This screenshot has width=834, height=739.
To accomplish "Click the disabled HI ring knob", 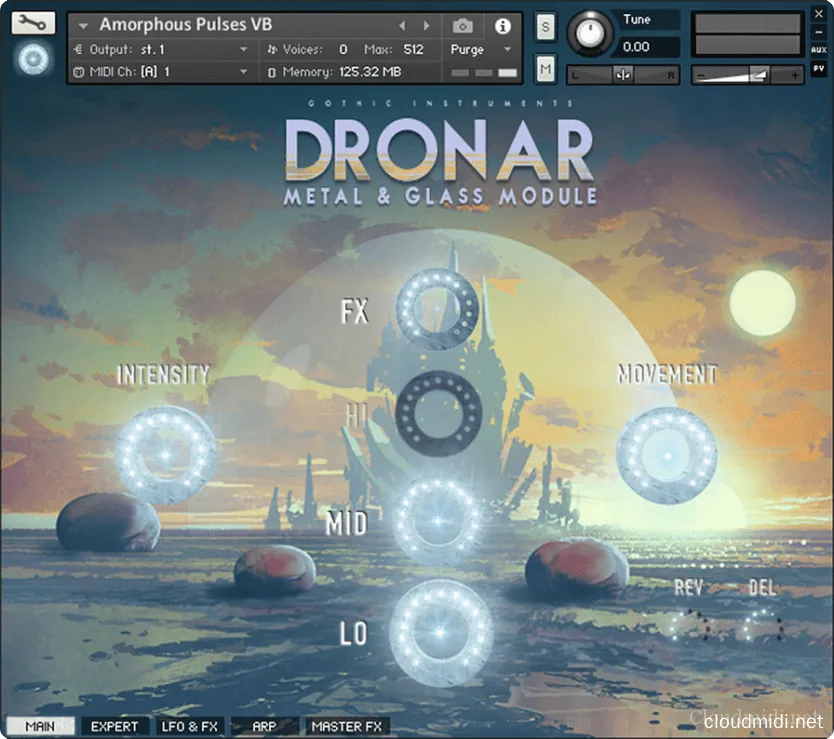I will pyautogui.click(x=438, y=413).
